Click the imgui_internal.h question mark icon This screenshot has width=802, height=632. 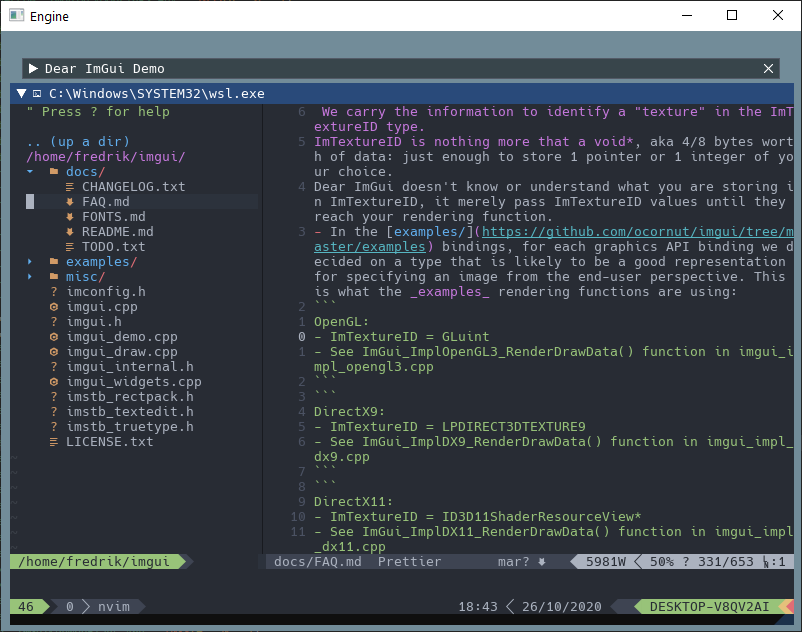[x=54, y=367]
